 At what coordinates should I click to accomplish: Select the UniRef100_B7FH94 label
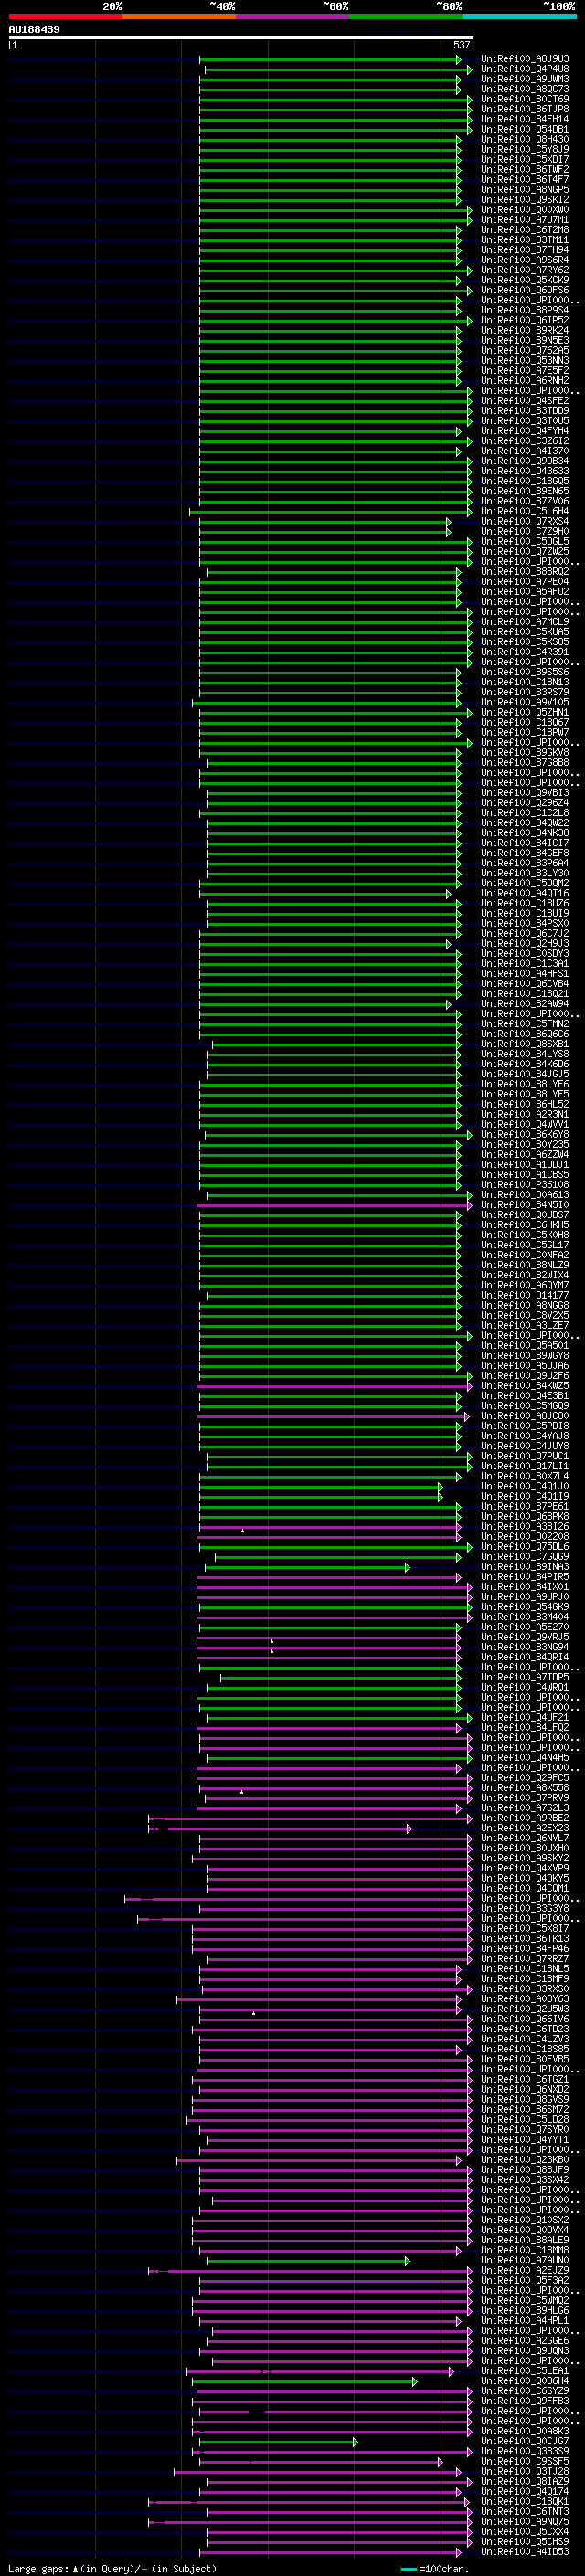pos(525,250)
